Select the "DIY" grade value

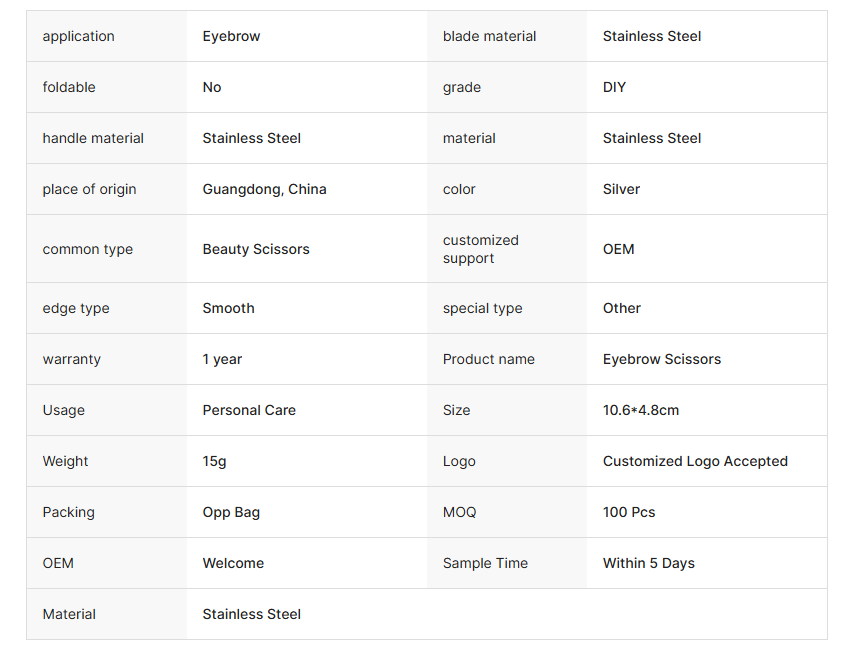[x=614, y=87]
